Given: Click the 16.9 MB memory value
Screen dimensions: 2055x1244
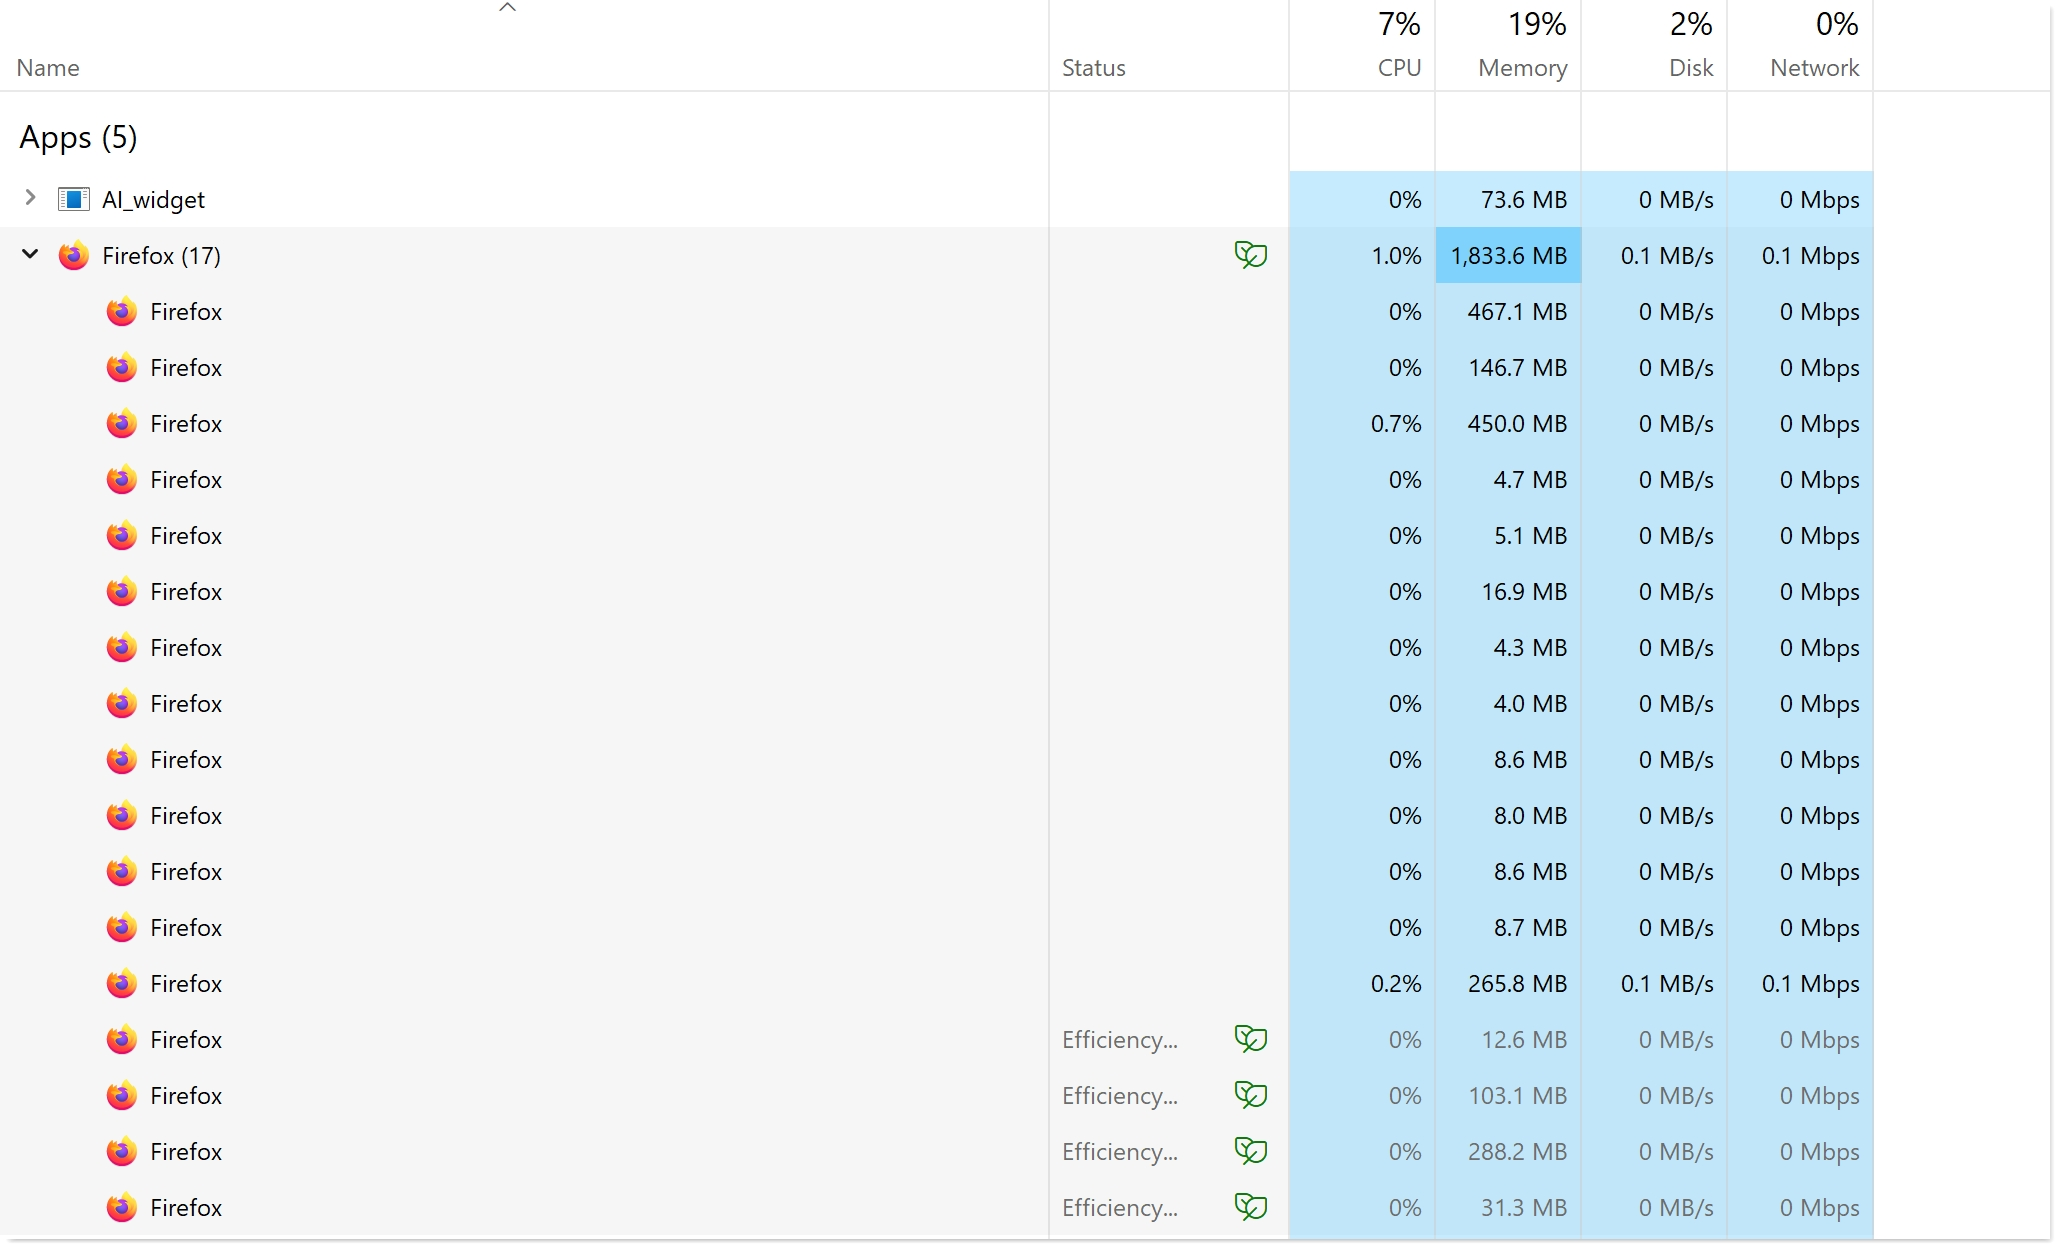Looking at the screenshot, I should click(1524, 592).
